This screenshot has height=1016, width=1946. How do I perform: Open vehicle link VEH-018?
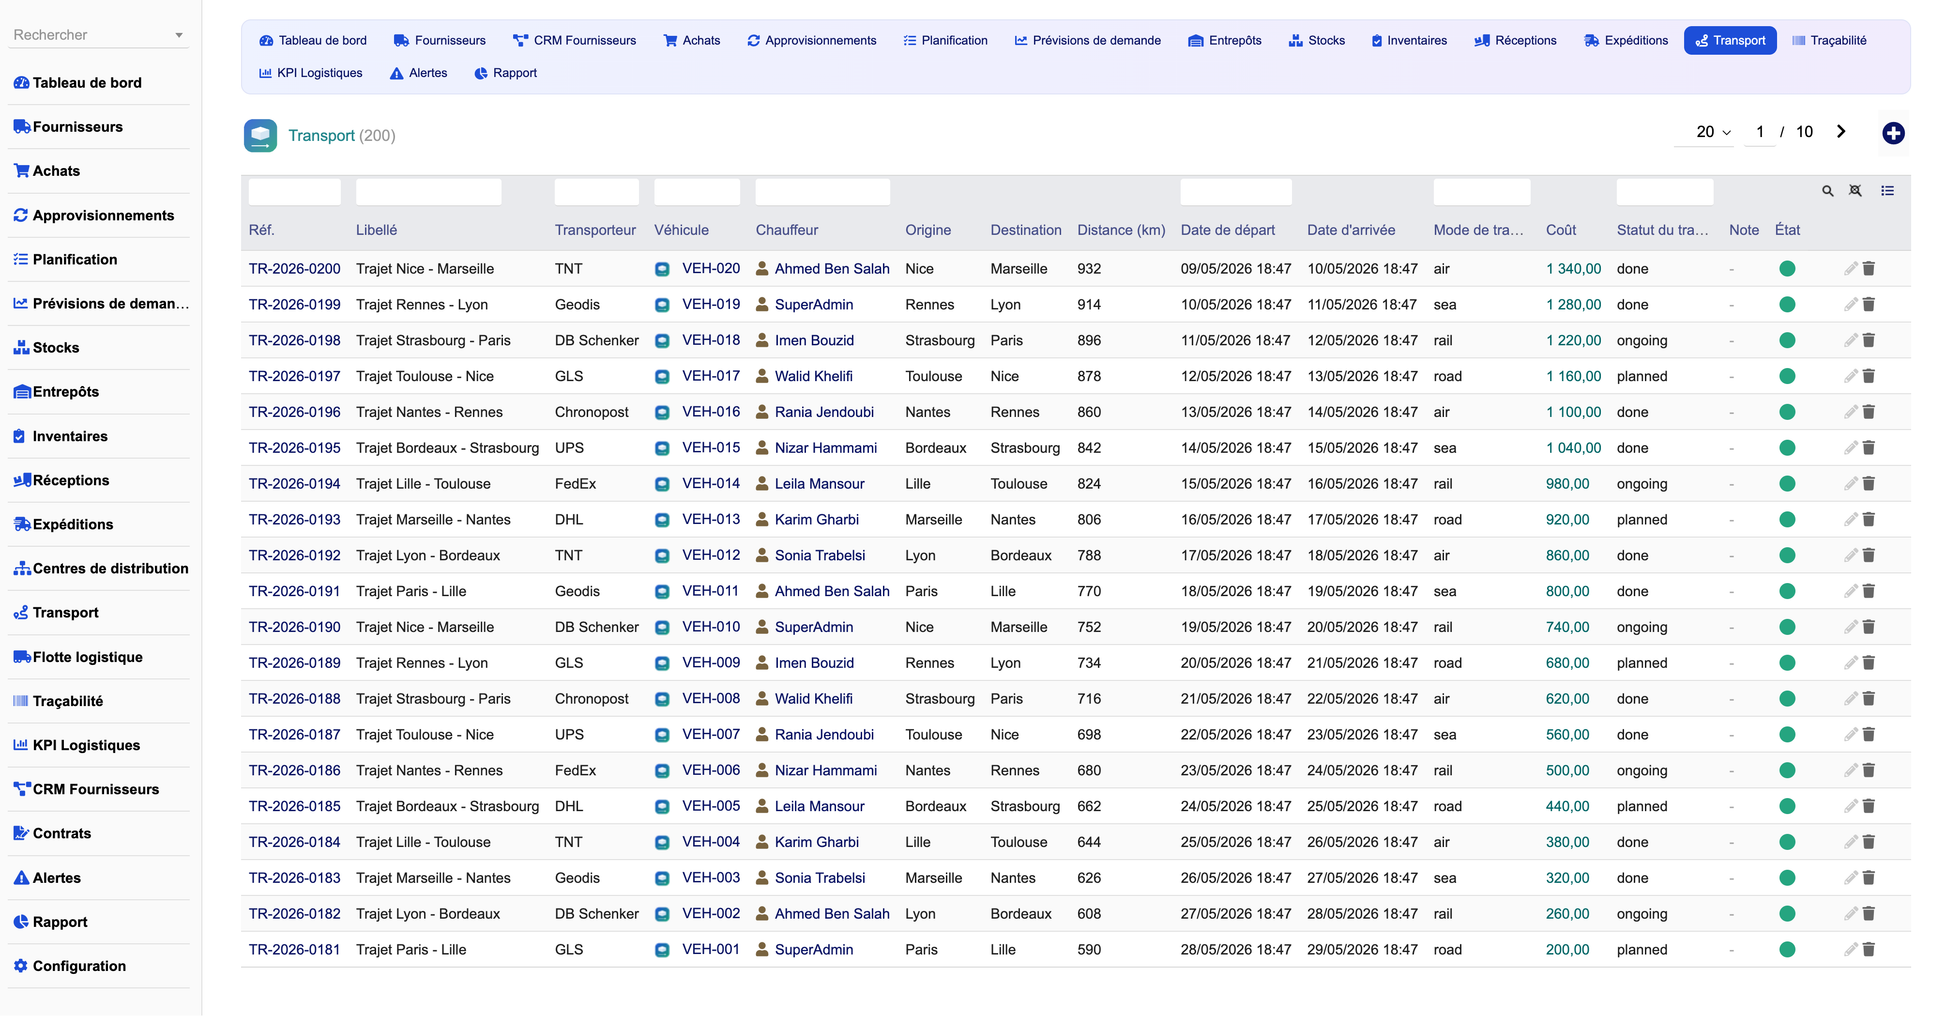click(711, 341)
